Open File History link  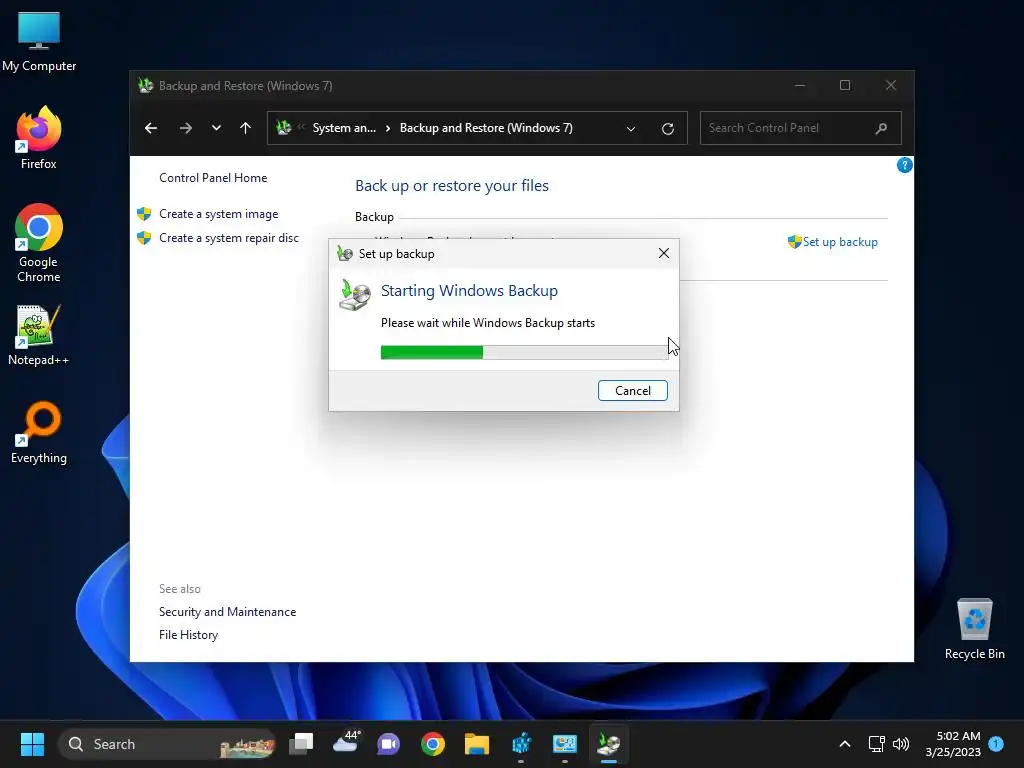188,635
